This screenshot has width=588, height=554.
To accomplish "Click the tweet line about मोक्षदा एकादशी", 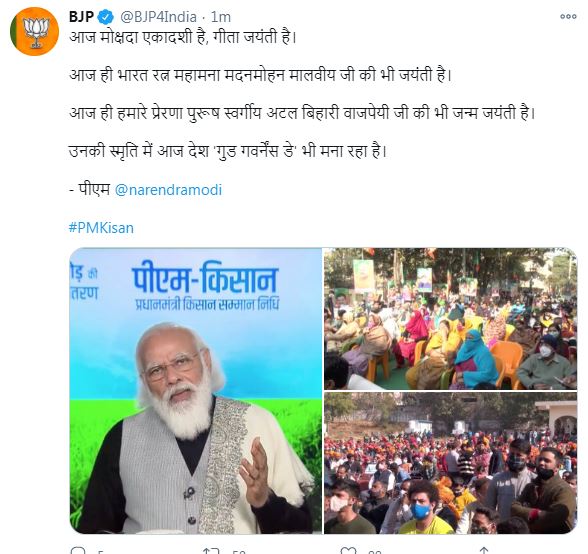I will [183, 37].
